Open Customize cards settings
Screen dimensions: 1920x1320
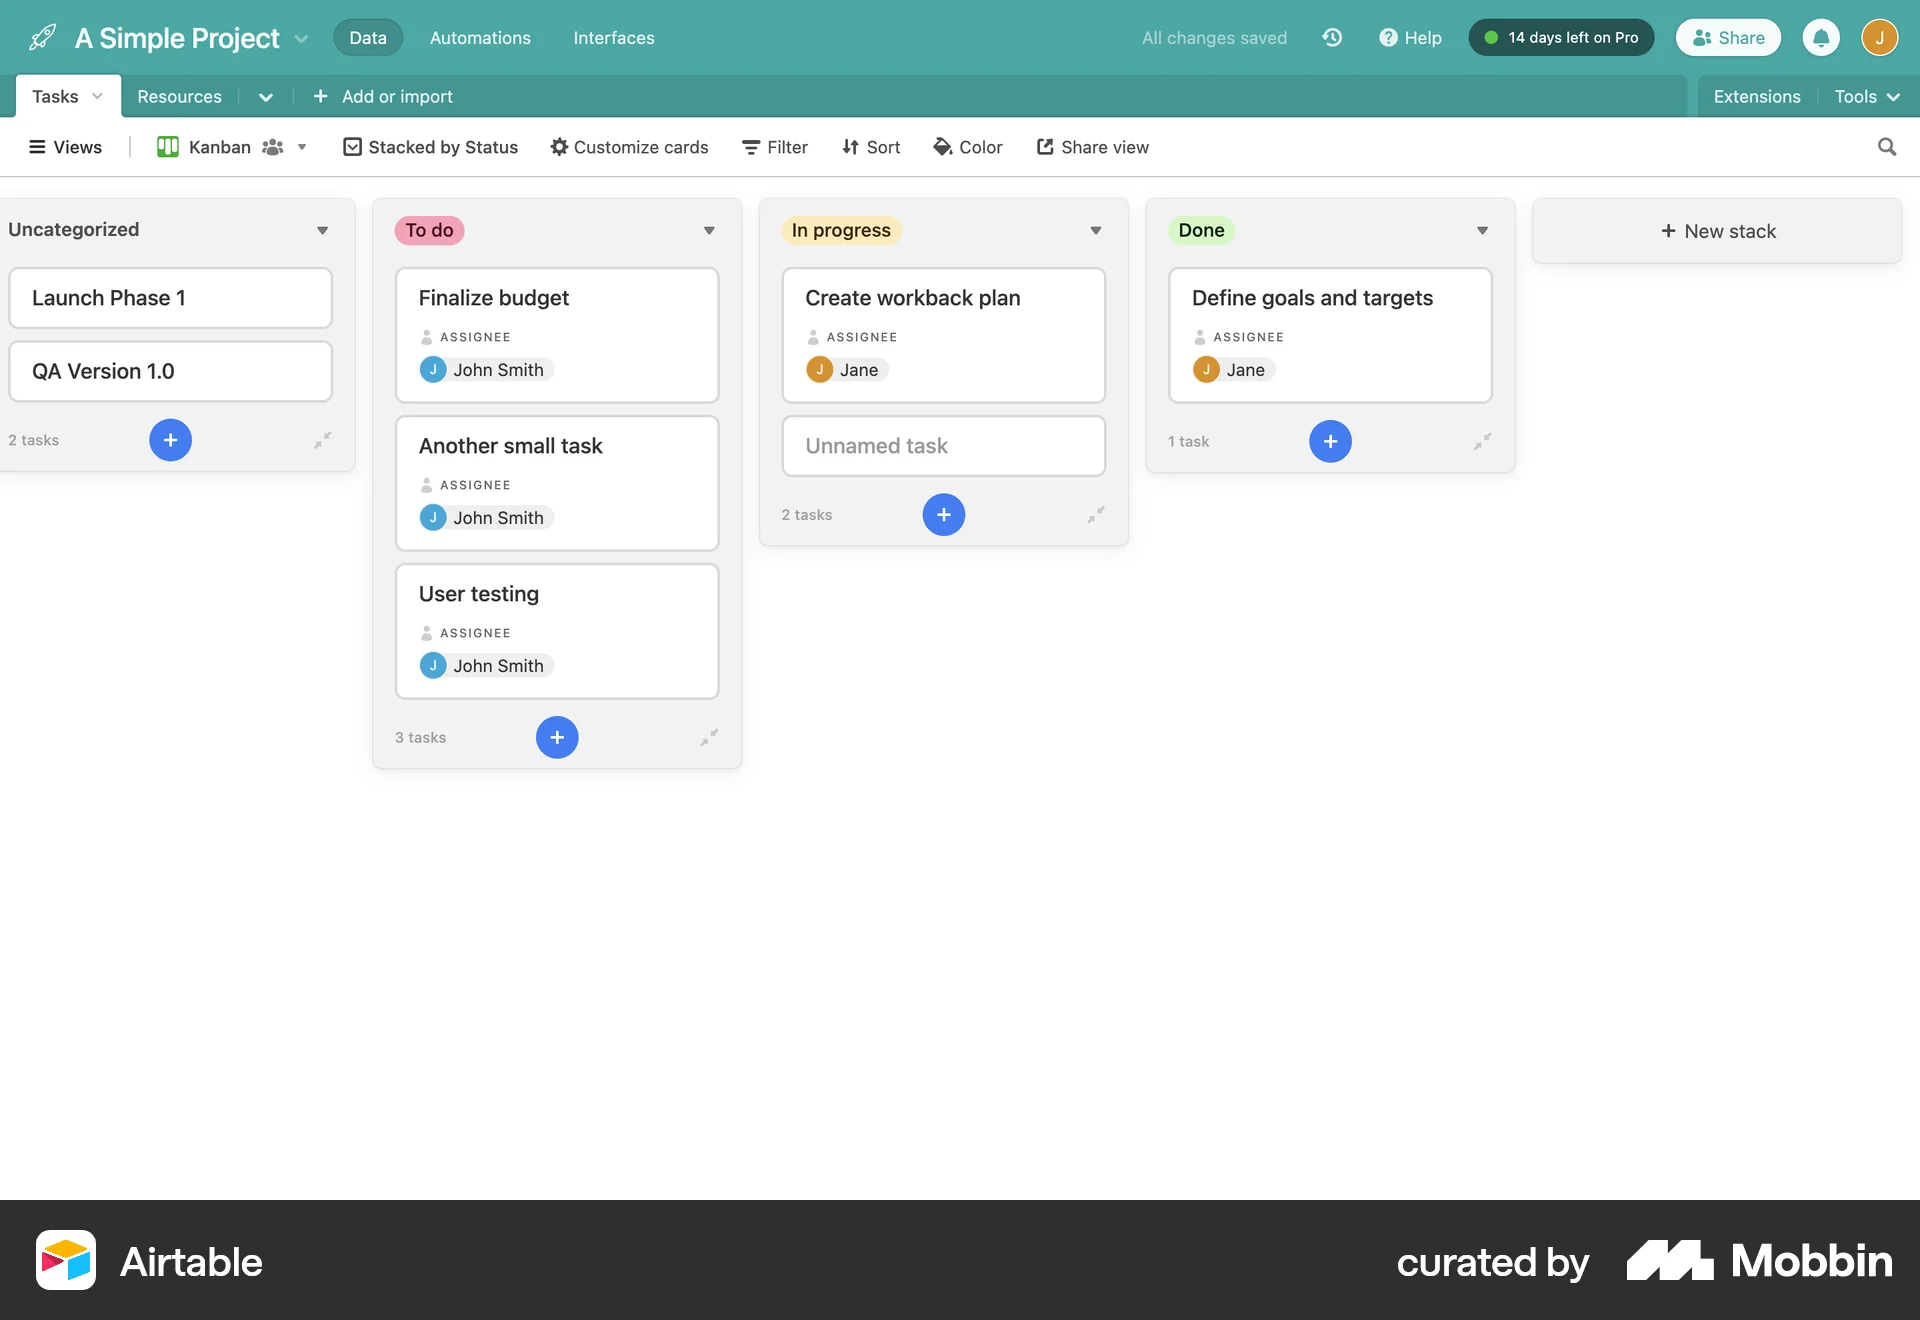[628, 147]
